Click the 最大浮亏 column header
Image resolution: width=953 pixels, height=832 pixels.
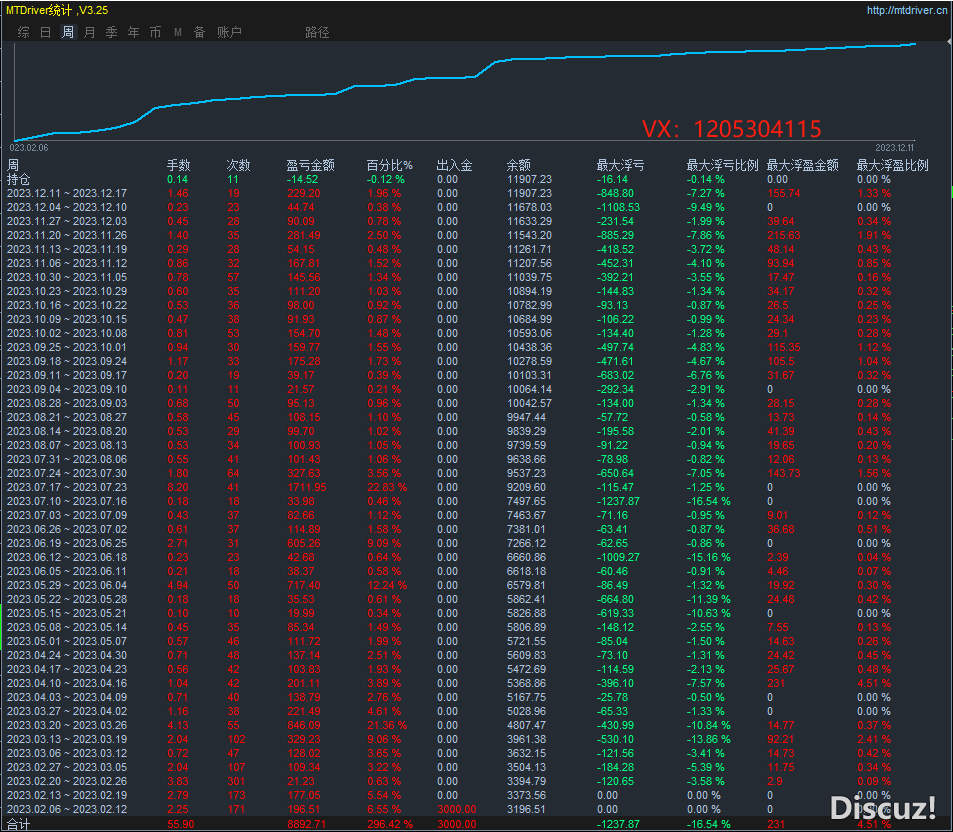[621, 165]
